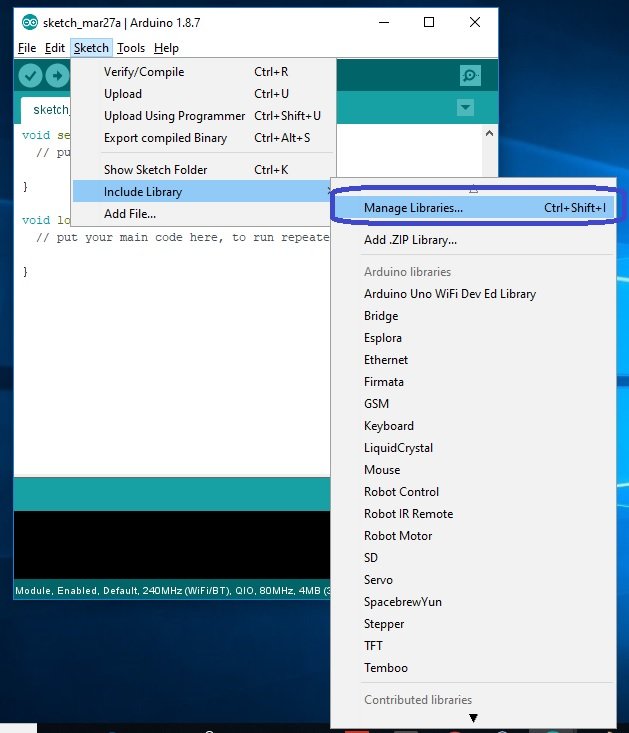Include the Mouse library
629x733 pixels.
[x=473, y=470]
